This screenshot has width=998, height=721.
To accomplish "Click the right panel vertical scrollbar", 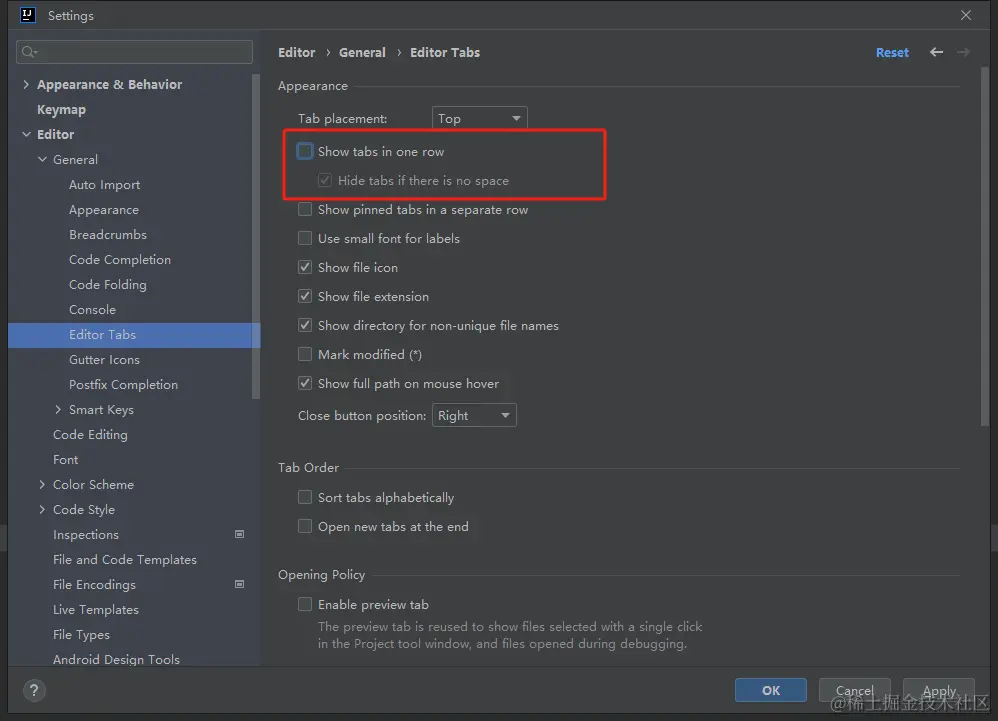I will pyautogui.click(x=985, y=247).
